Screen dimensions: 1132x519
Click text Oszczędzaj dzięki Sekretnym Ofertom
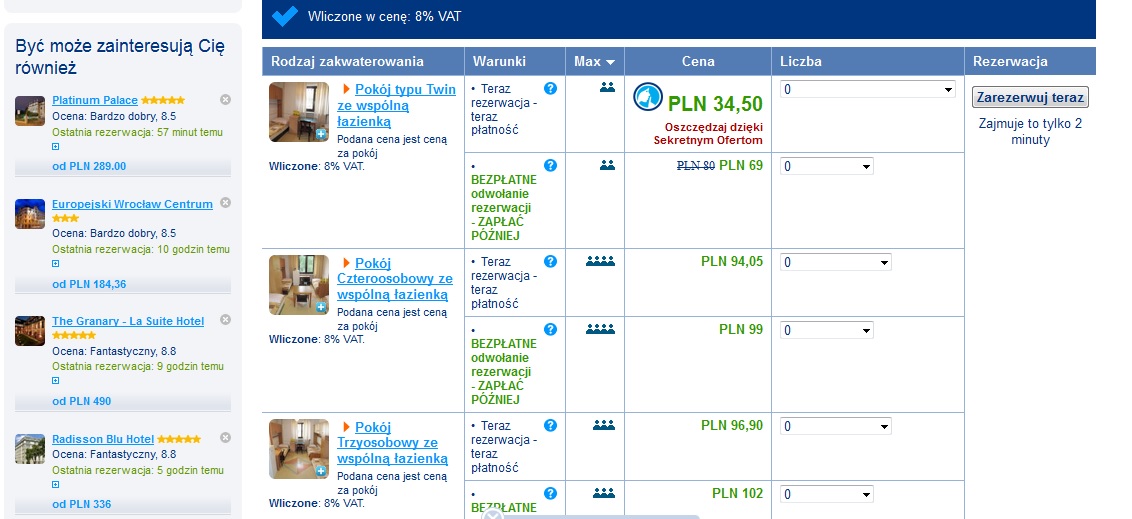(708, 134)
